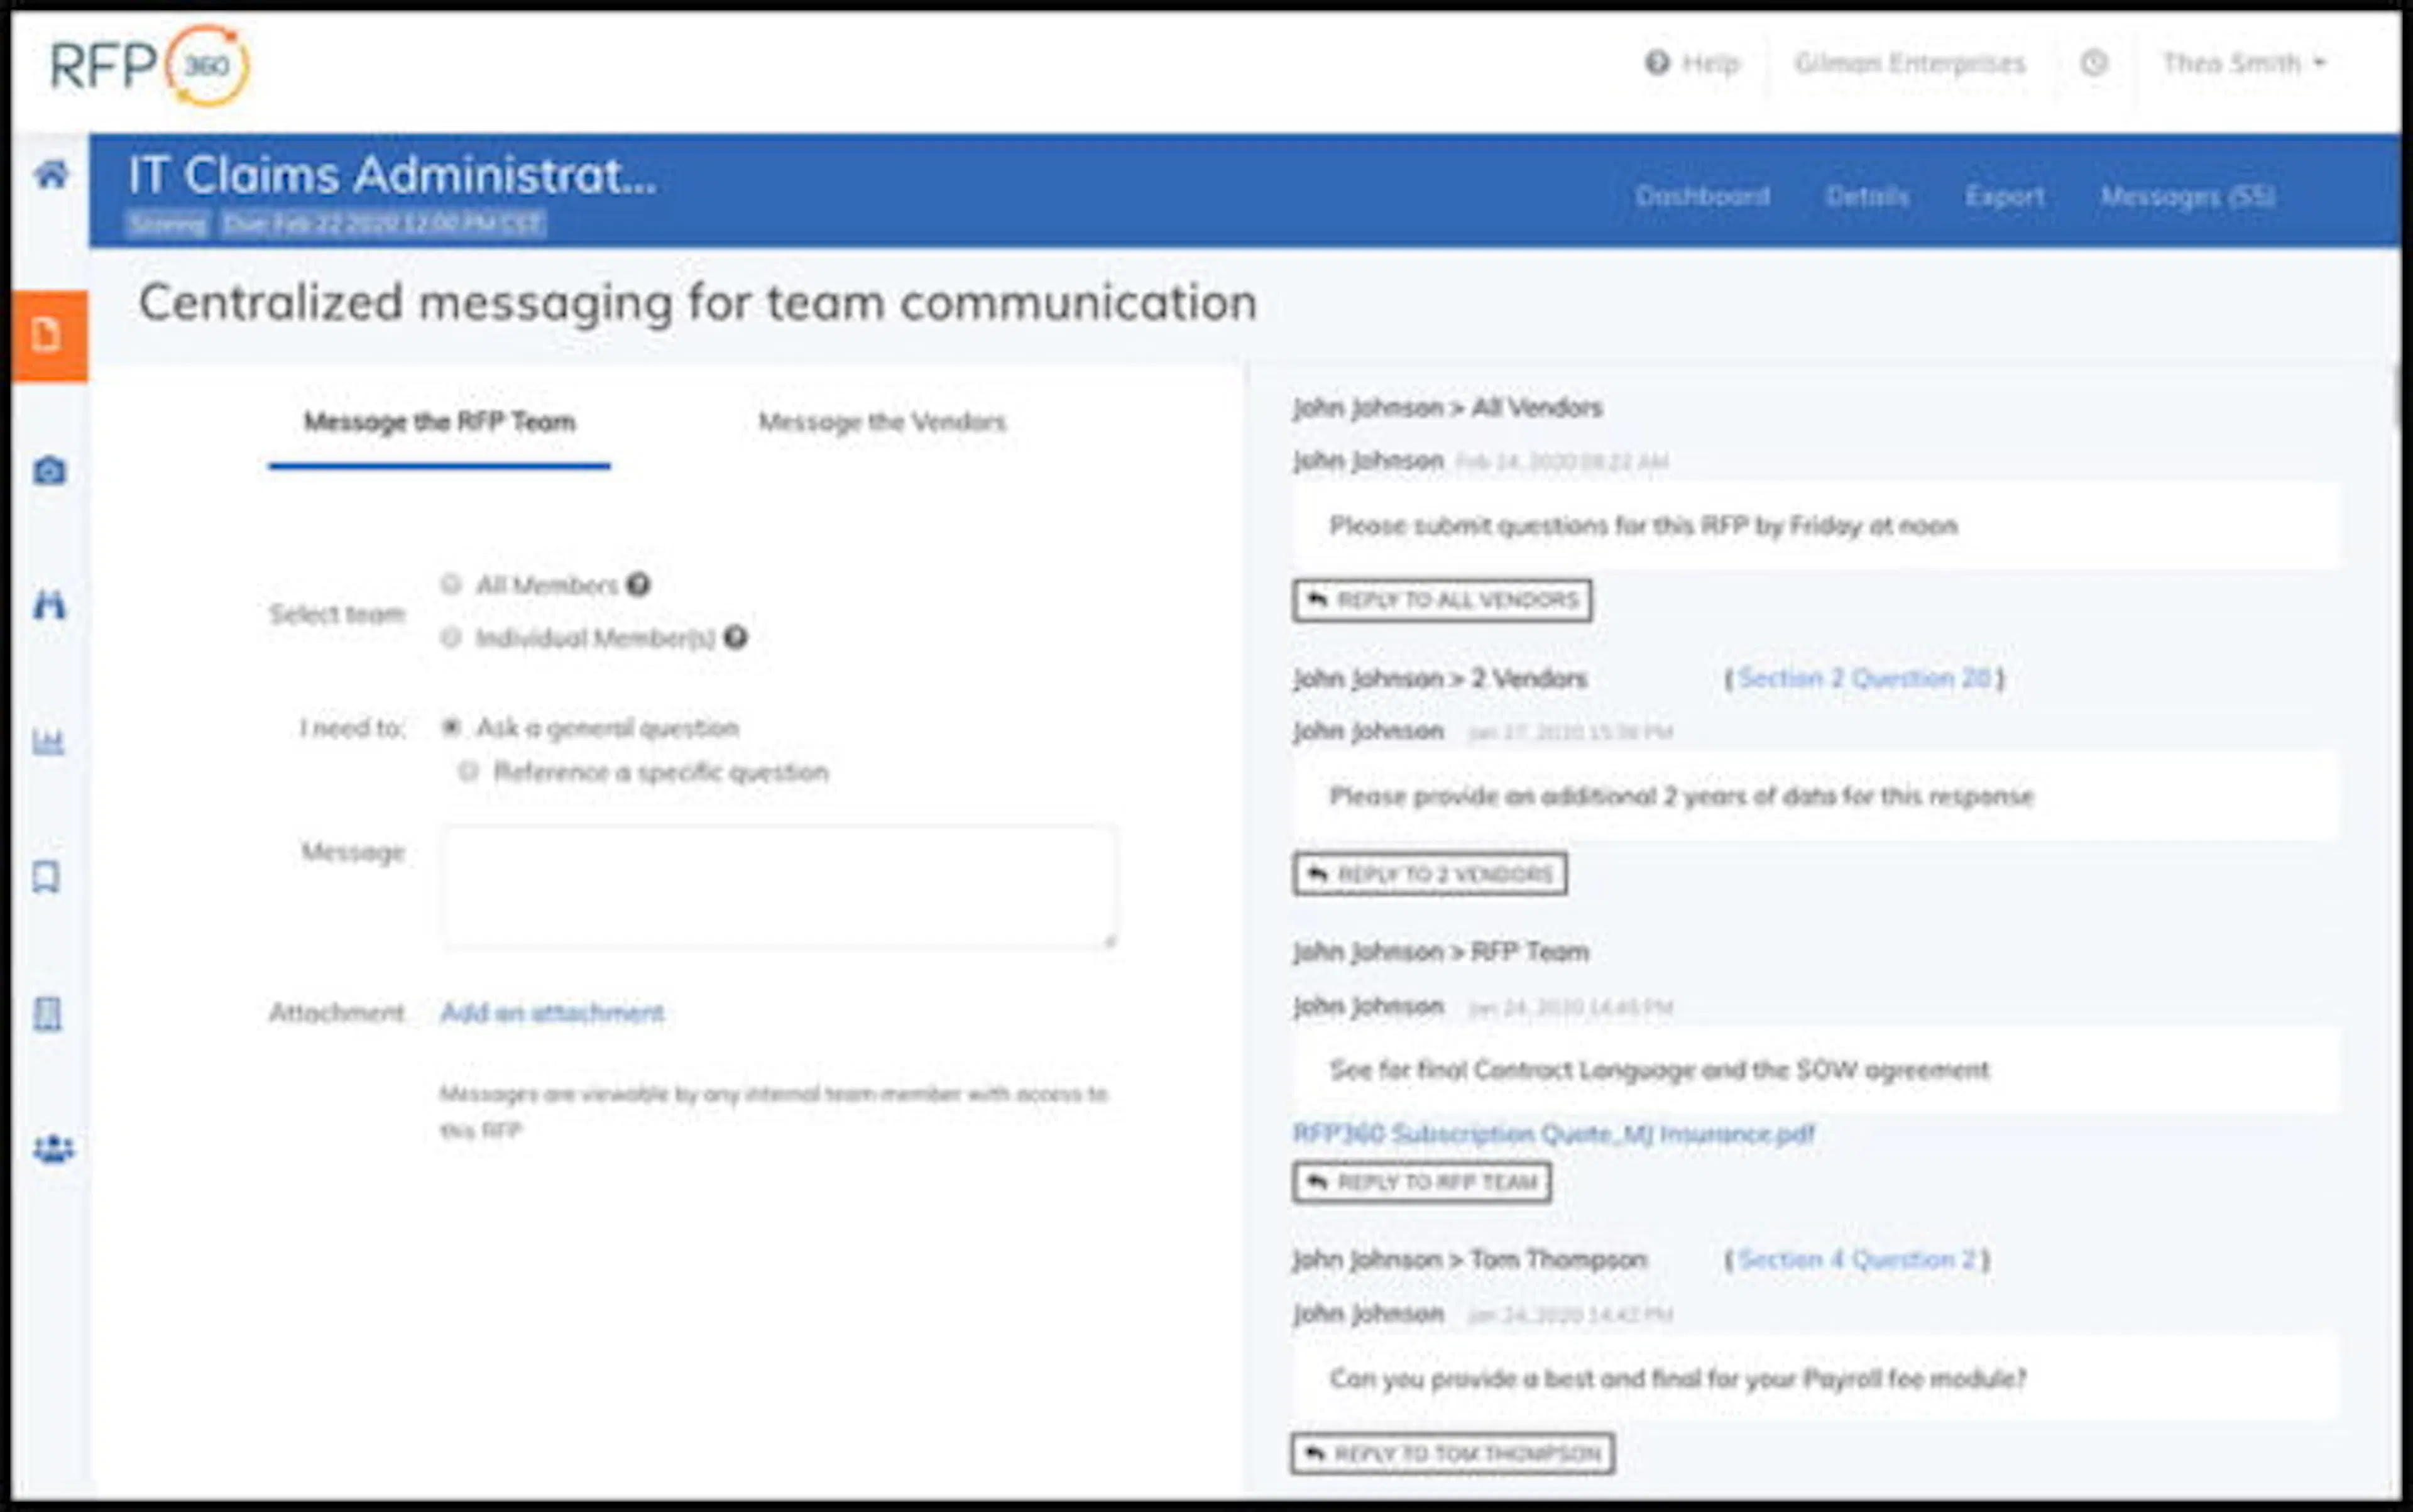Click the home icon in sidebar
Viewport: 2413px width, 1512px height.
(x=51, y=175)
